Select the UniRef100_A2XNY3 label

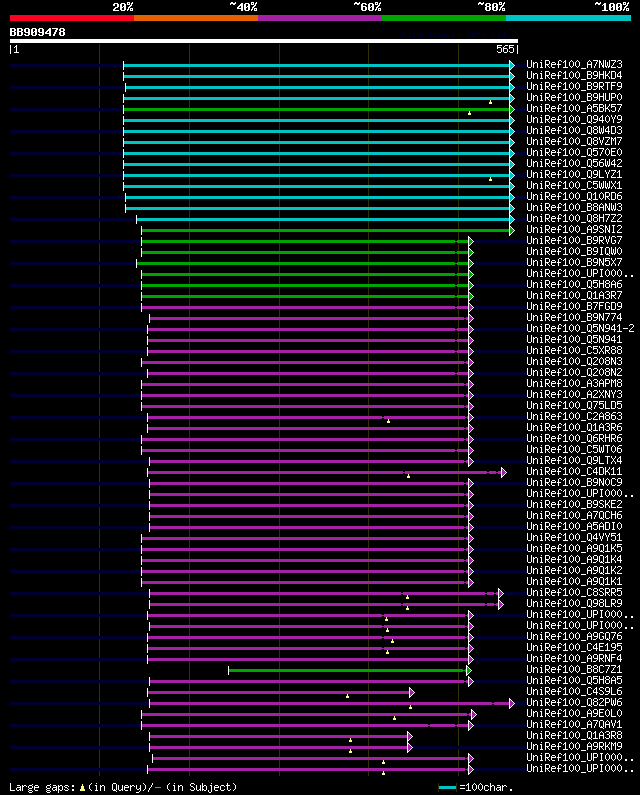click(x=574, y=394)
